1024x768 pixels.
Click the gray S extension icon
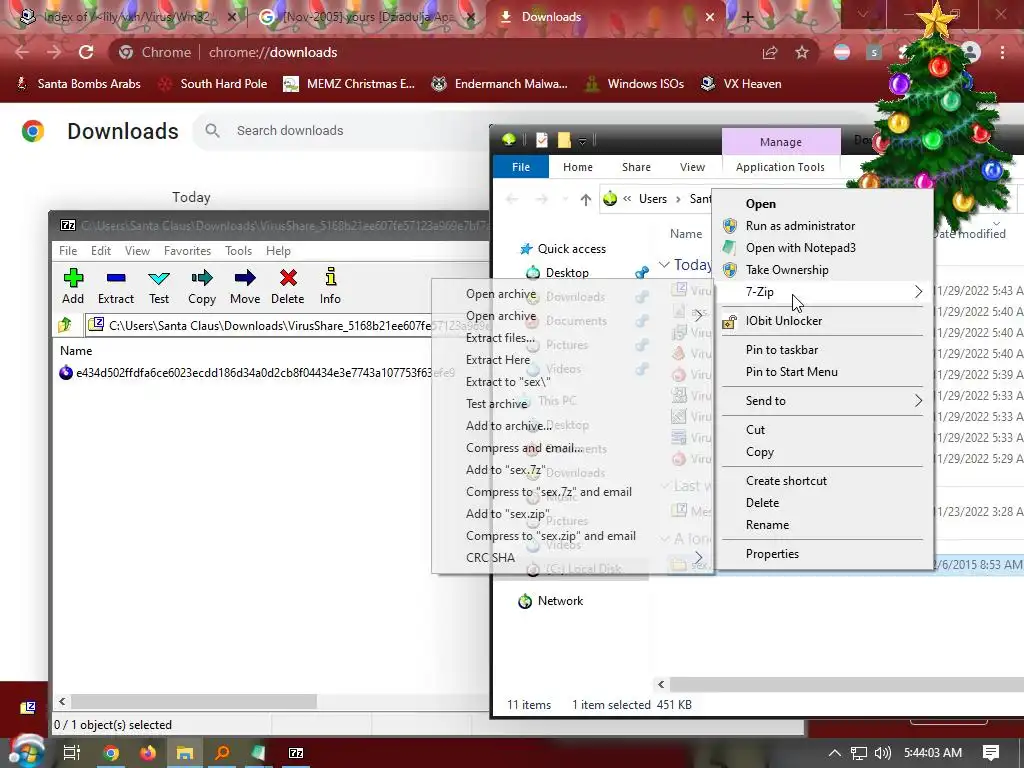pos(874,52)
